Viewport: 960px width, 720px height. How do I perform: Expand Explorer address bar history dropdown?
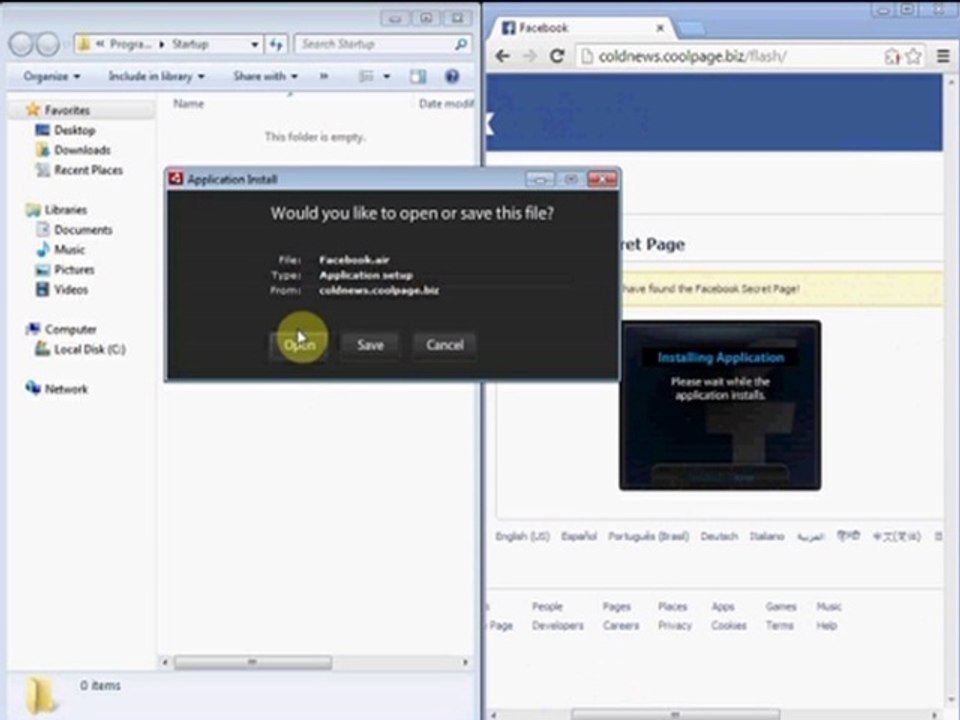tap(255, 44)
